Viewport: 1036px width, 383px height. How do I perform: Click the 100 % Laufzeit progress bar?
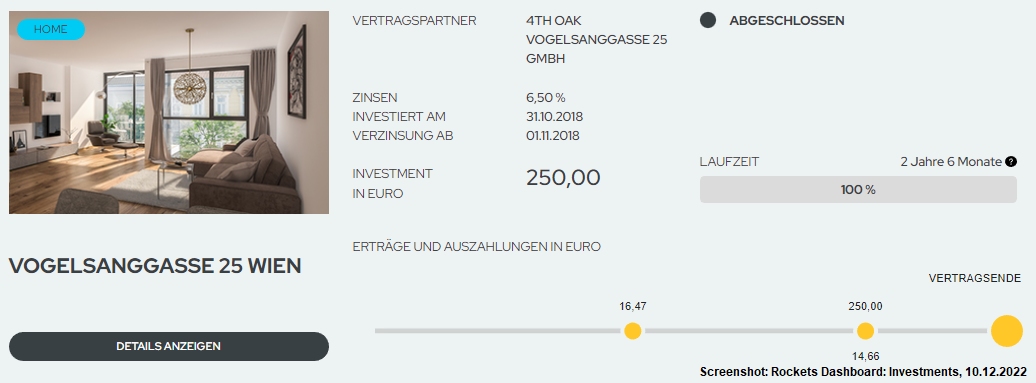[858, 190]
